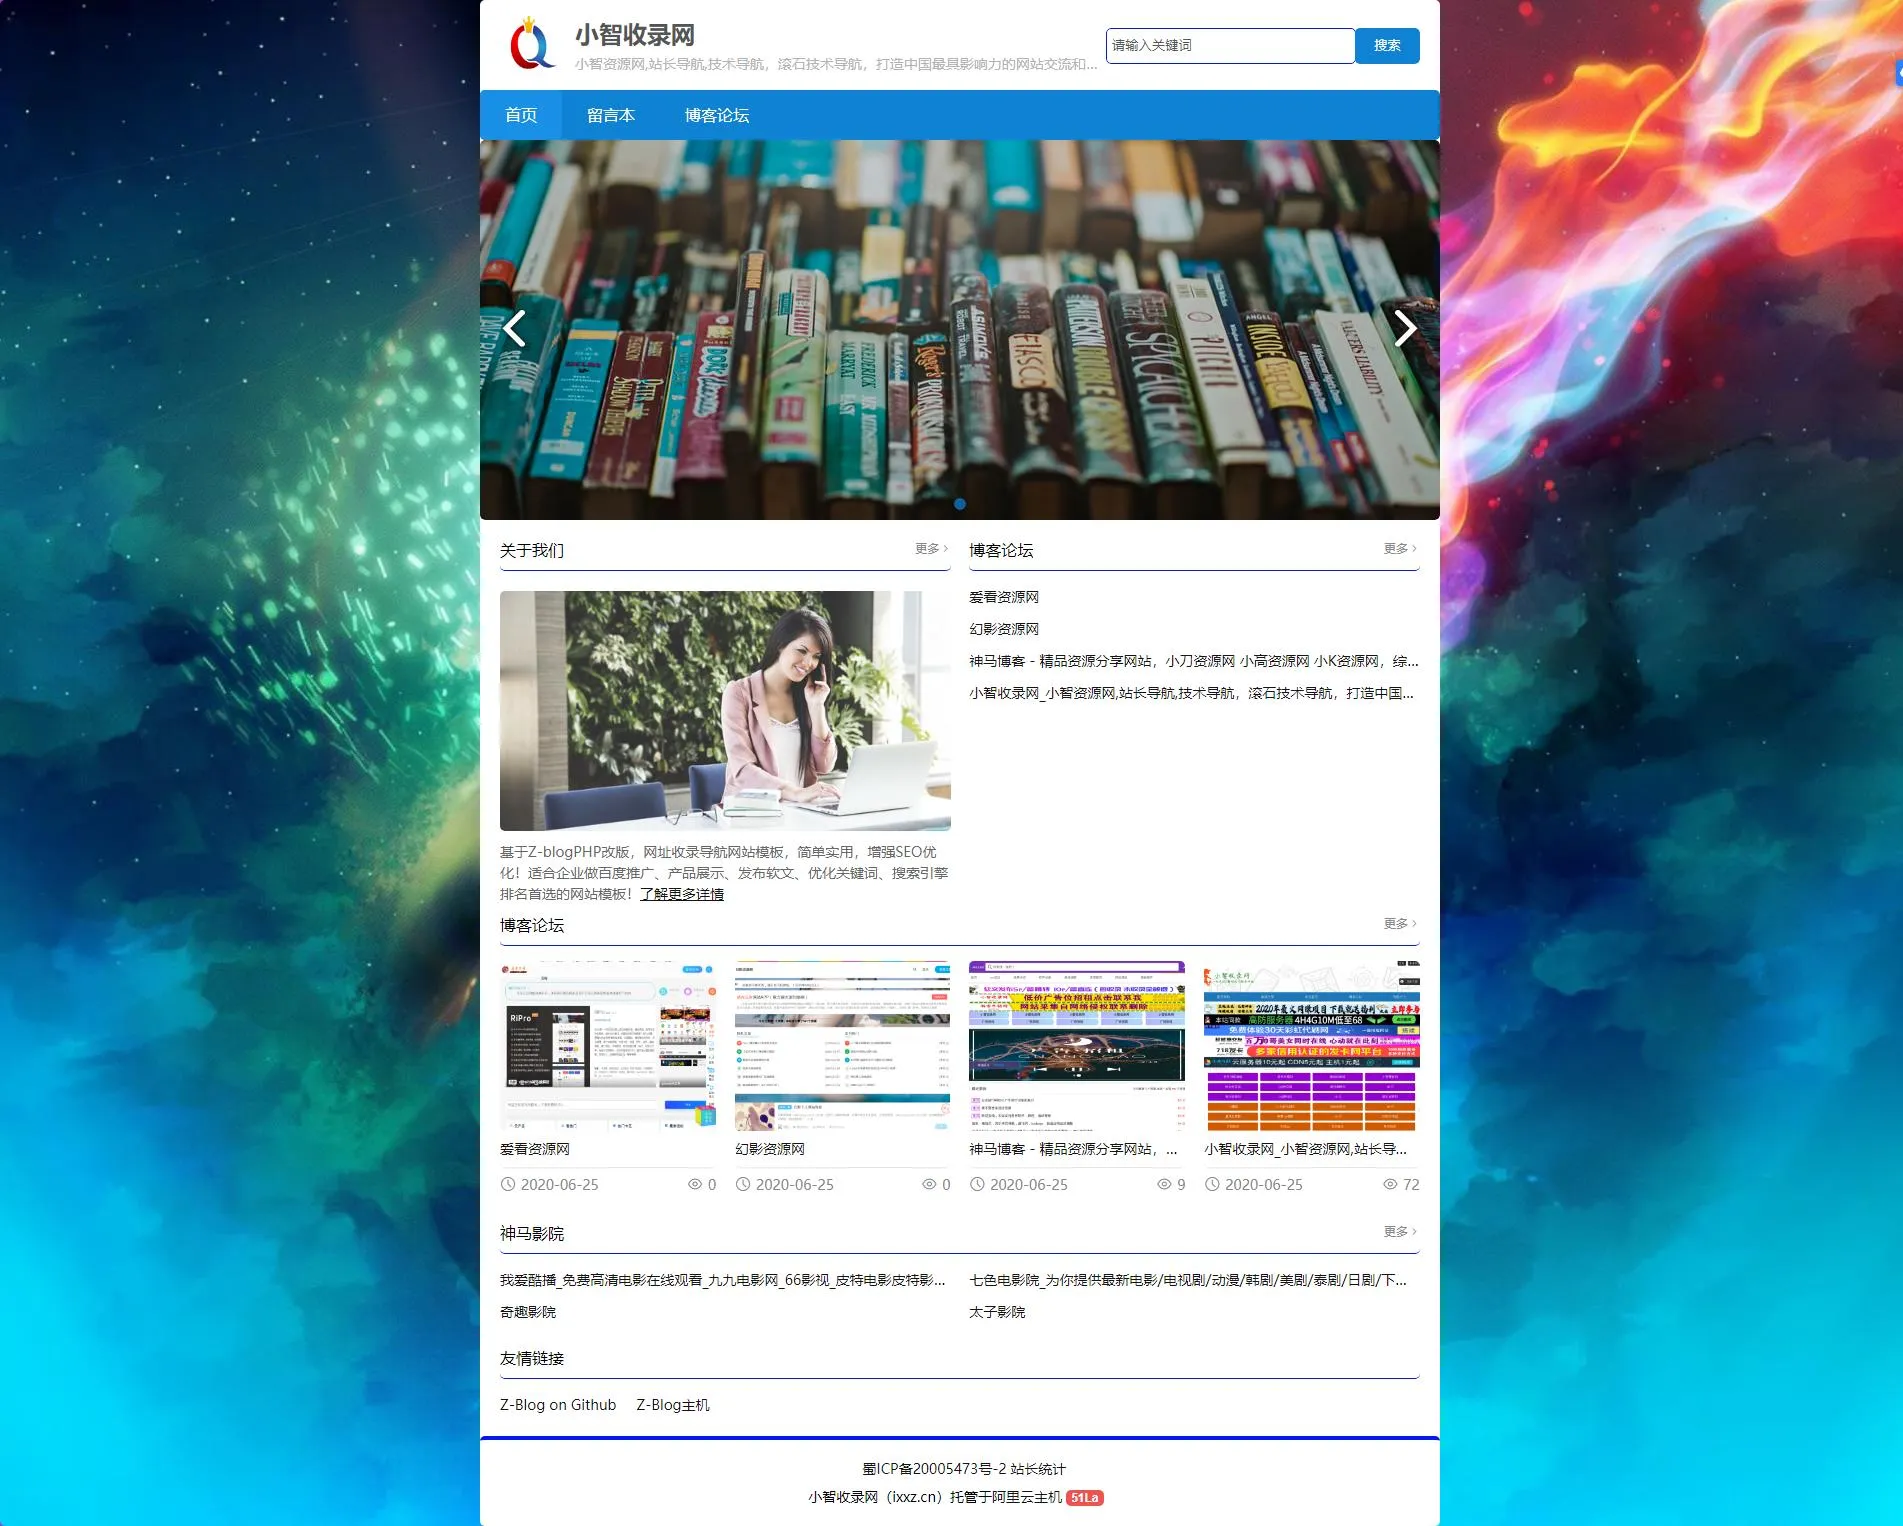The image size is (1903, 1526).
Task: Click the carousel previous arrow
Action: pos(514,328)
